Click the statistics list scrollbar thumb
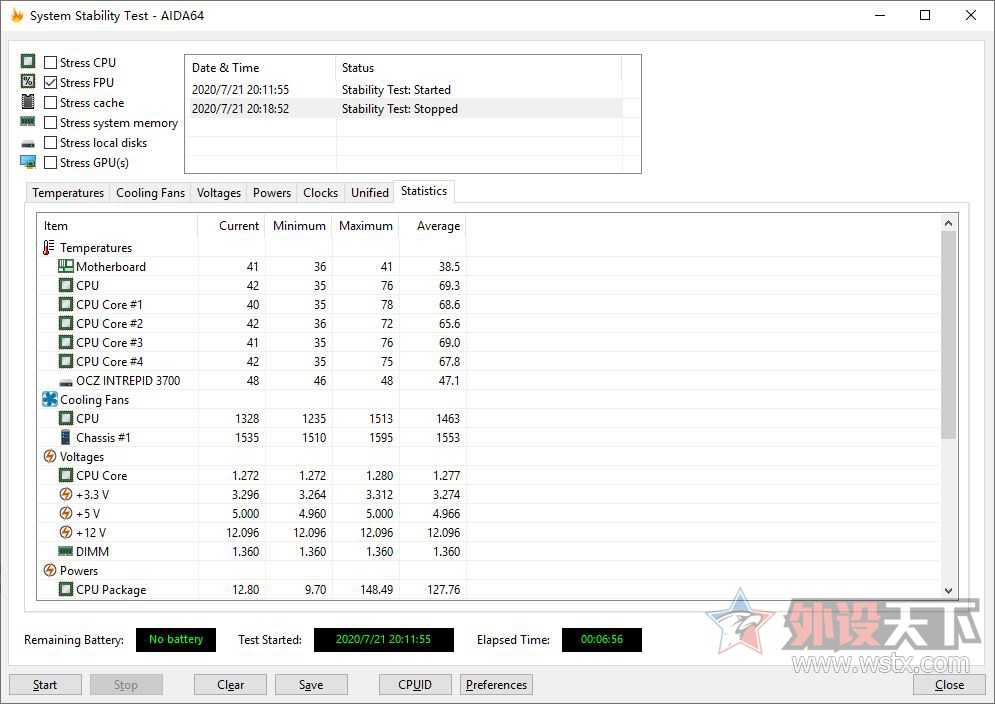The width and height of the screenshot is (995, 704). tap(948, 335)
